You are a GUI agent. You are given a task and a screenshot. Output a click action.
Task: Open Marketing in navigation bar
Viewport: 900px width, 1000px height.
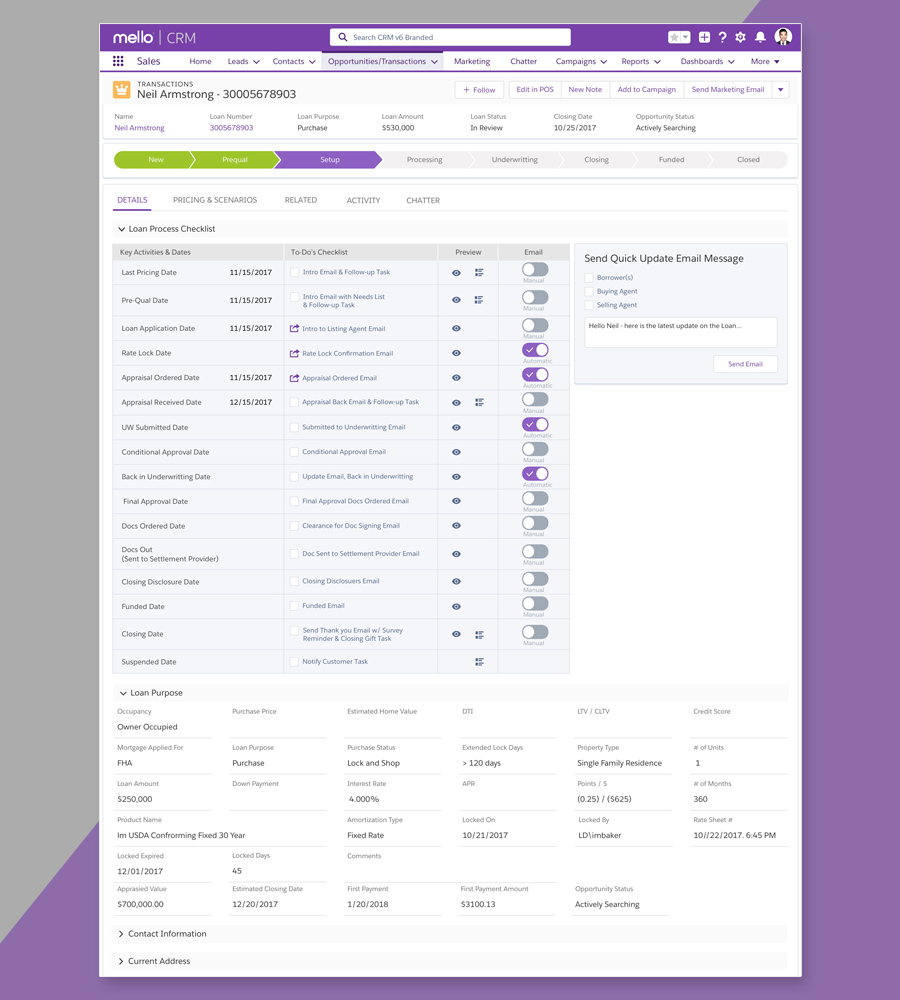(x=472, y=61)
